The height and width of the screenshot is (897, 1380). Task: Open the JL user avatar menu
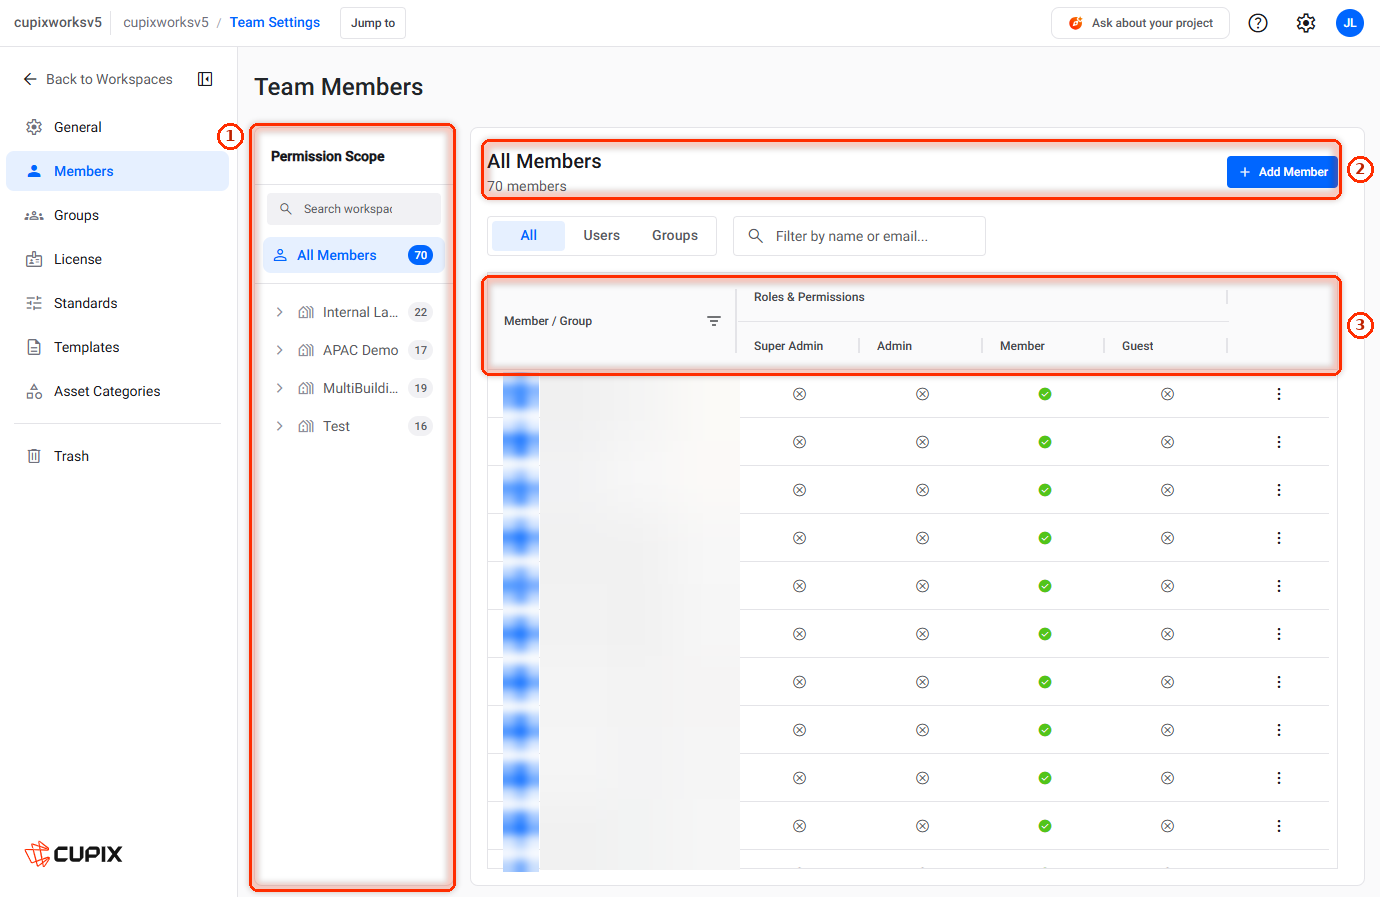[x=1350, y=23]
